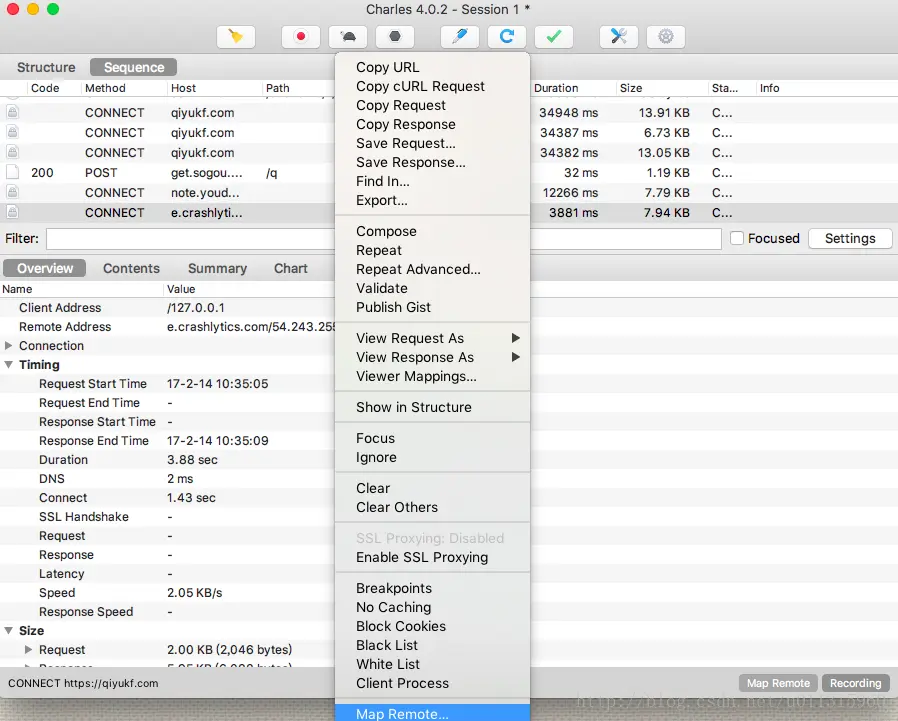This screenshot has height=721, width=898.
Task: Toggle the turtle Throttling toolbar icon
Action: coord(348,37)
